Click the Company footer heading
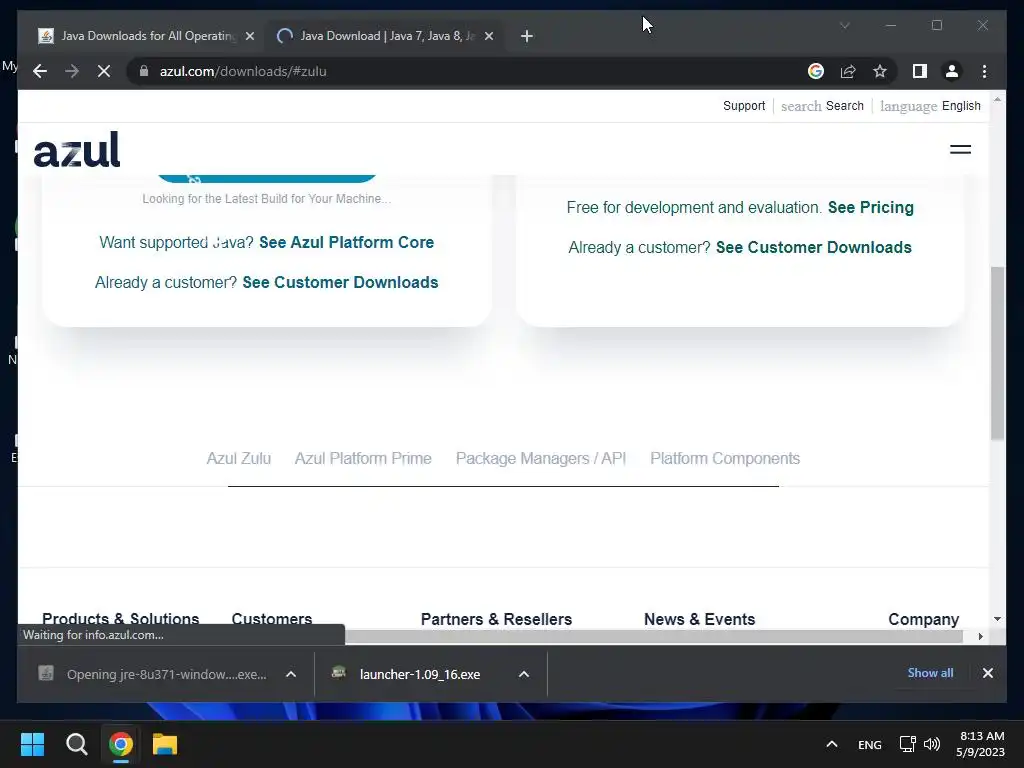Viewport: 1024px width, 768px height. [923, 619]
